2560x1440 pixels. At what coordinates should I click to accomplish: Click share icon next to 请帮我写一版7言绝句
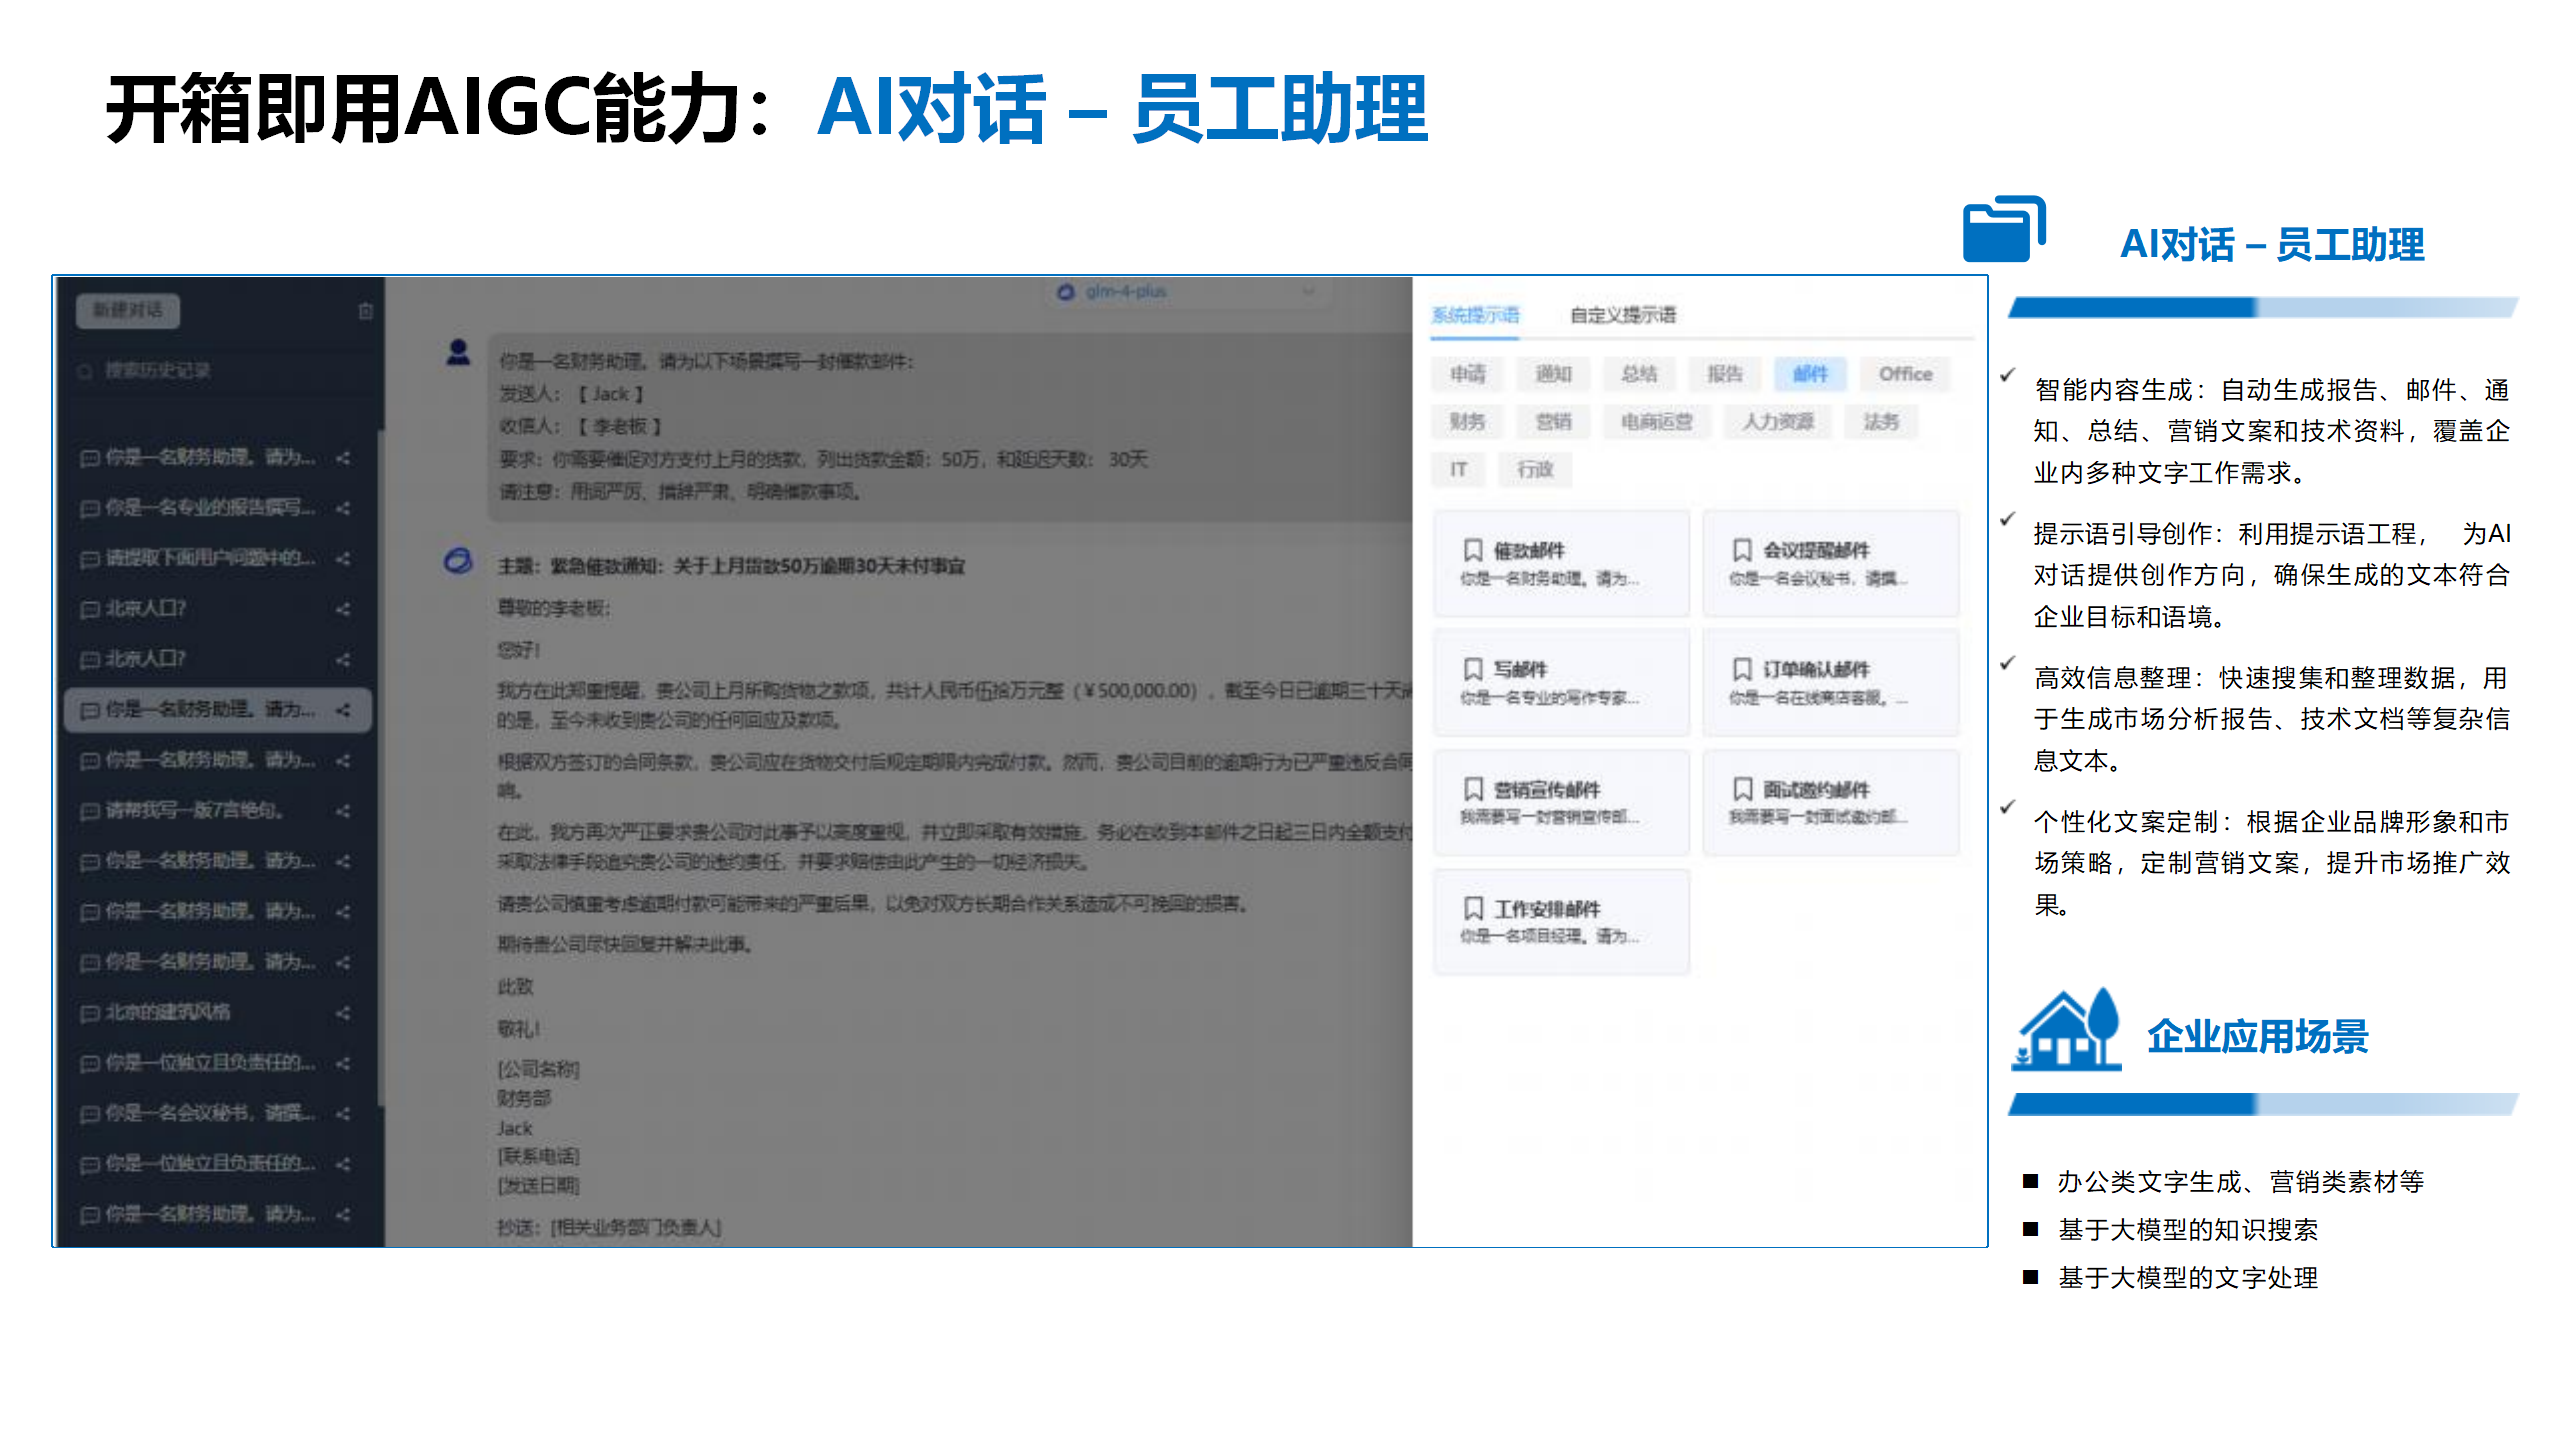tap(343, 811)
